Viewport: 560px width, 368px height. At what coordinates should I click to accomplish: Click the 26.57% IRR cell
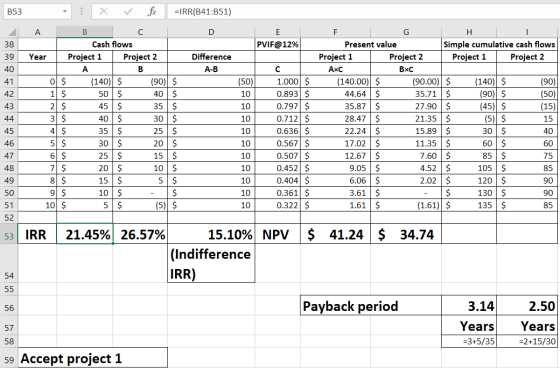pos(140,234)
